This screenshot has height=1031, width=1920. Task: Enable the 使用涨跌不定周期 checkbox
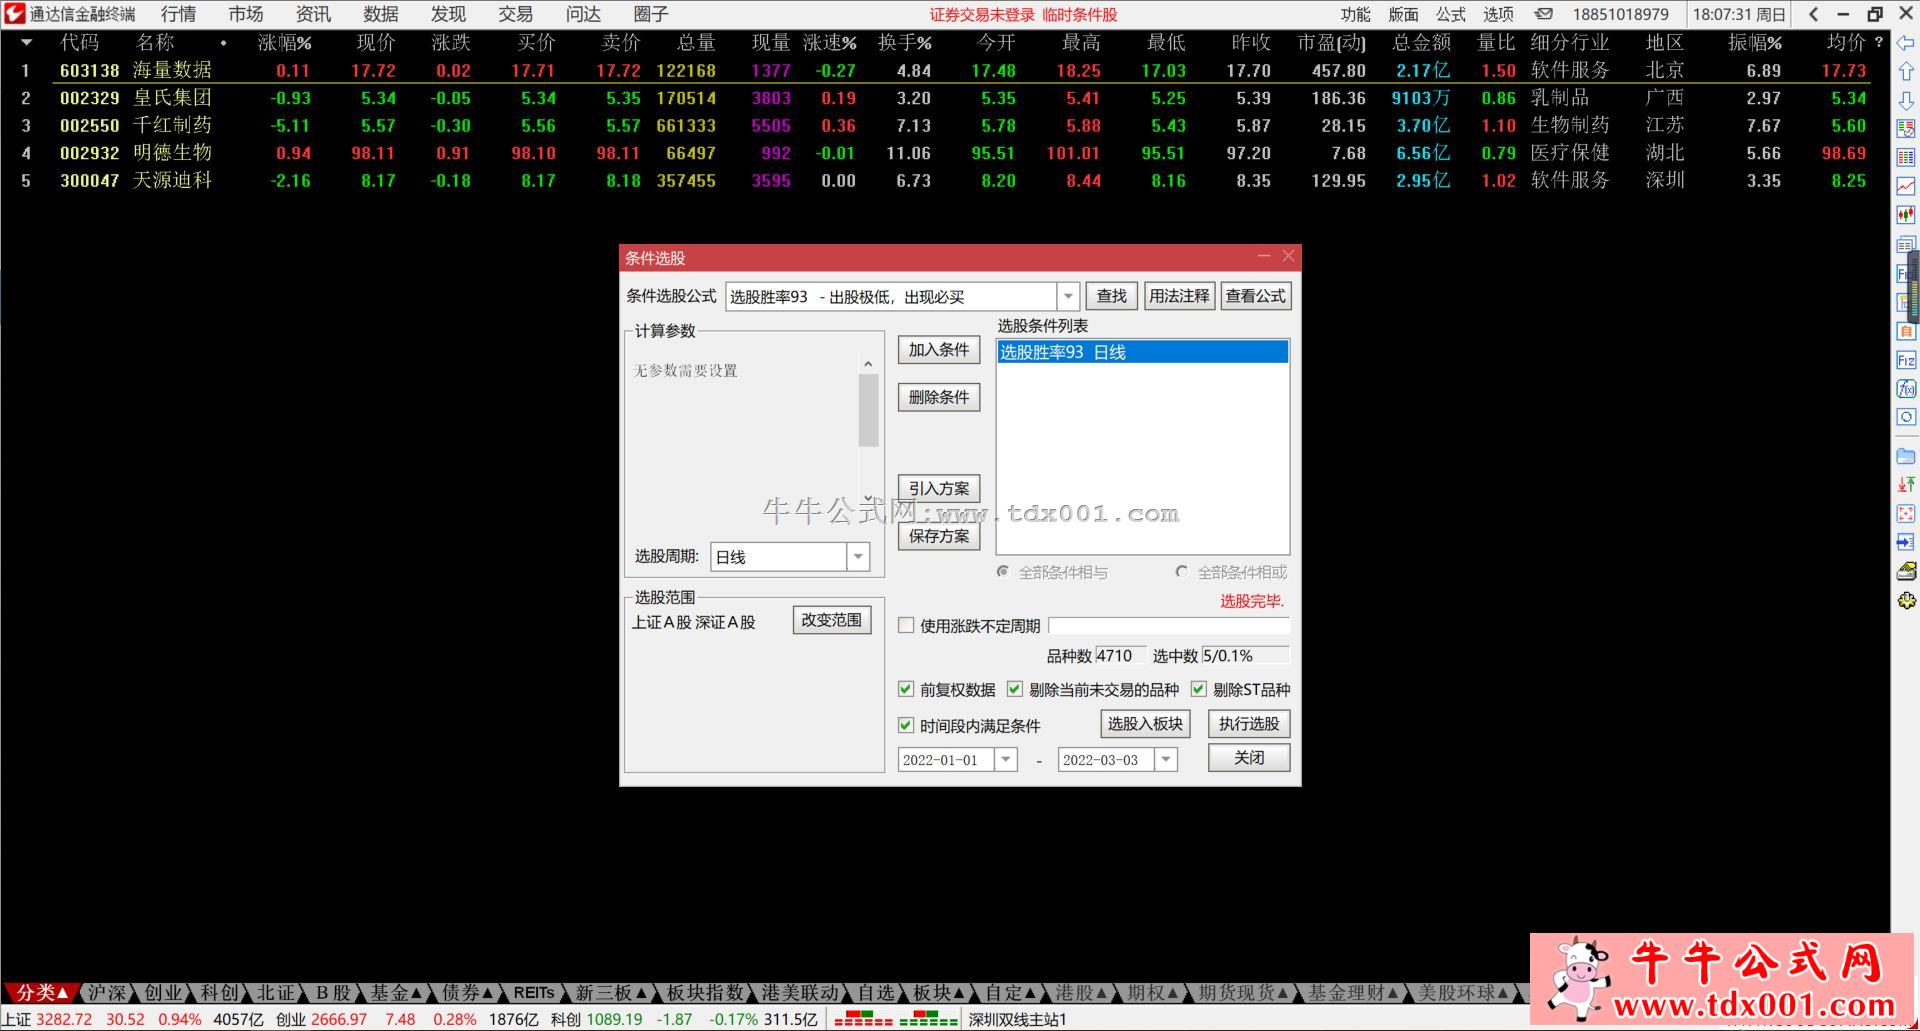tap(906, 626)
